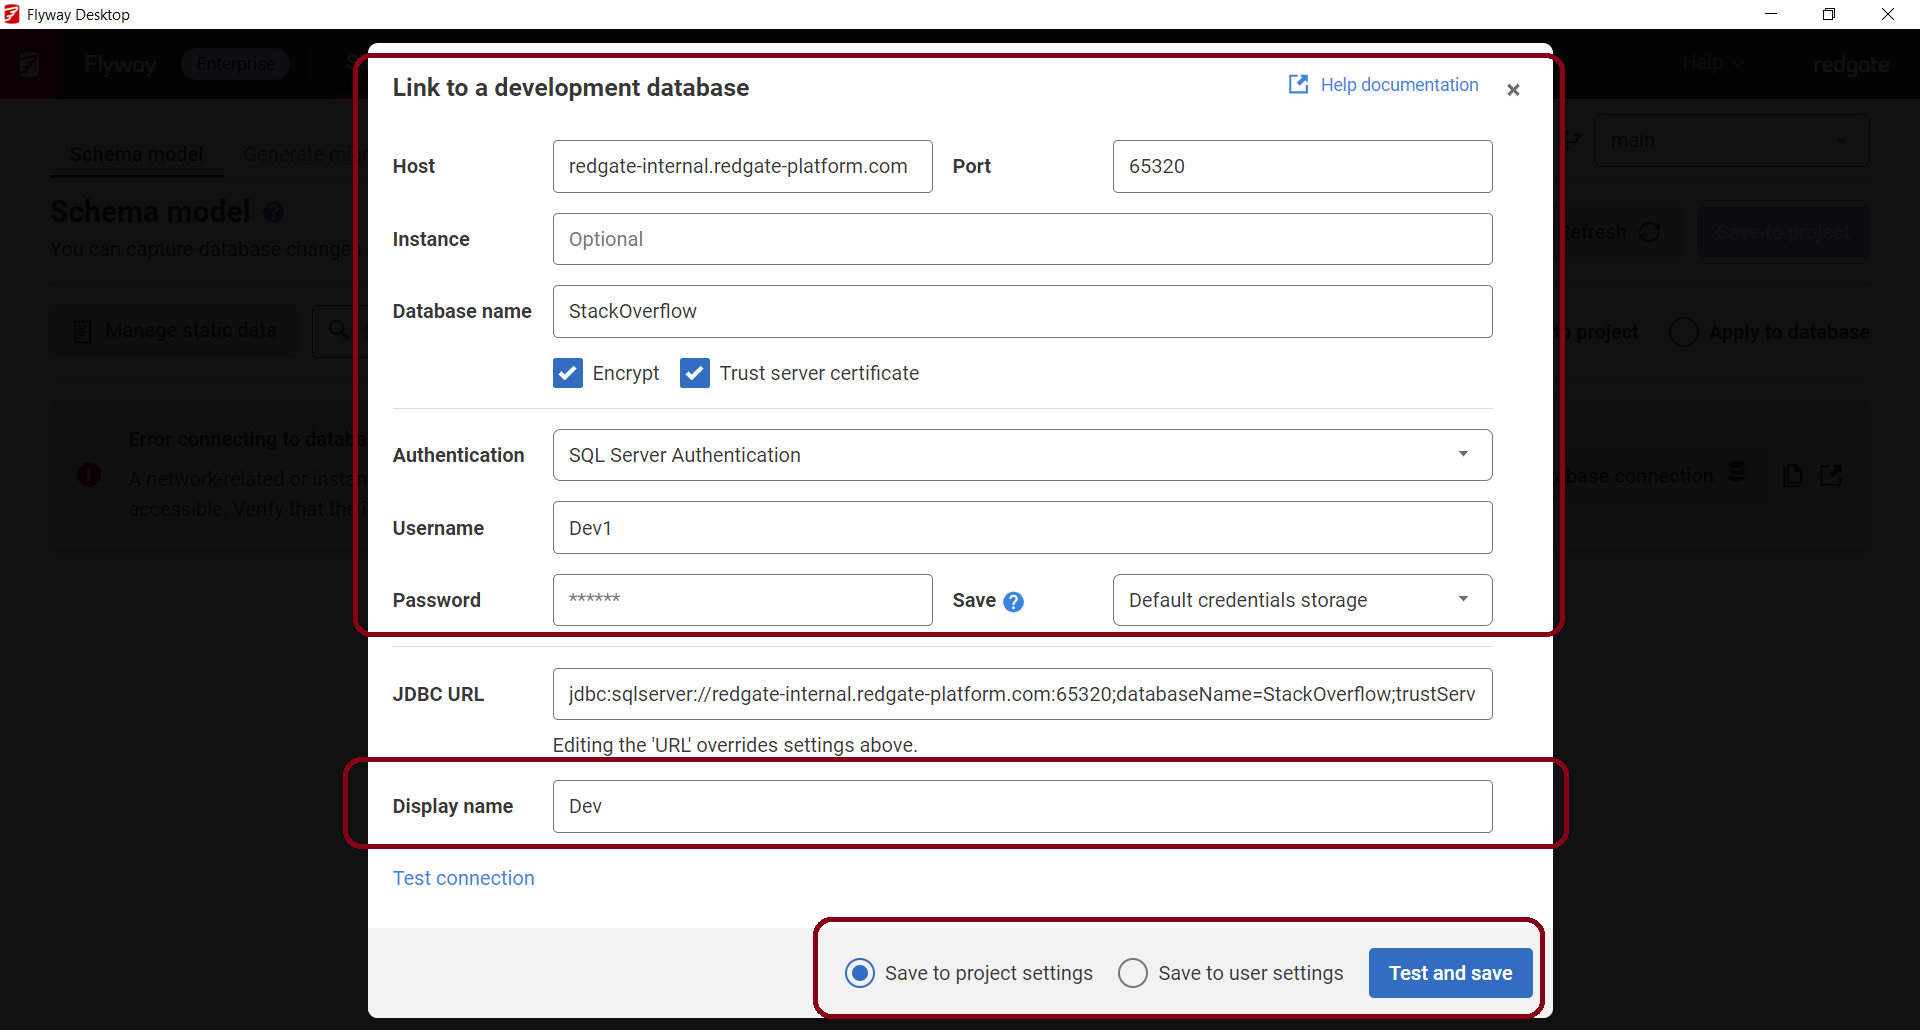Click the database icon next to base connection
The height and width of the screenshot is (1030, 1920).
tap(1738, 473)
